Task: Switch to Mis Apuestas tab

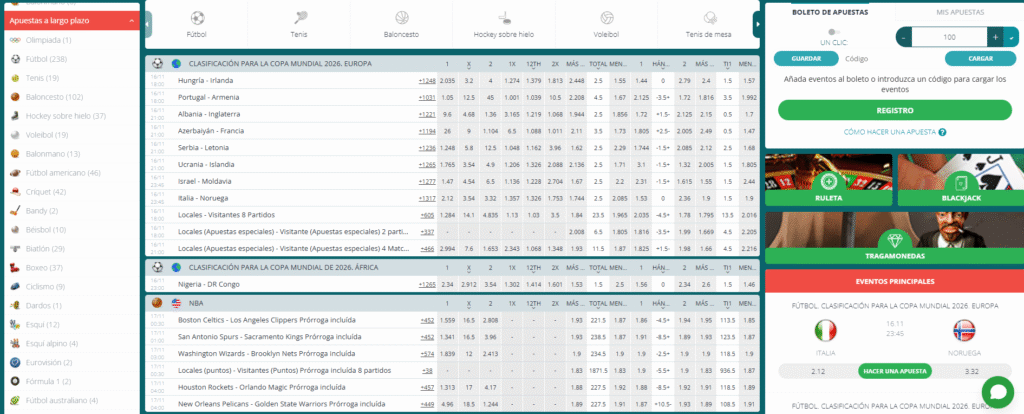Action: click(x=959, y=12)
